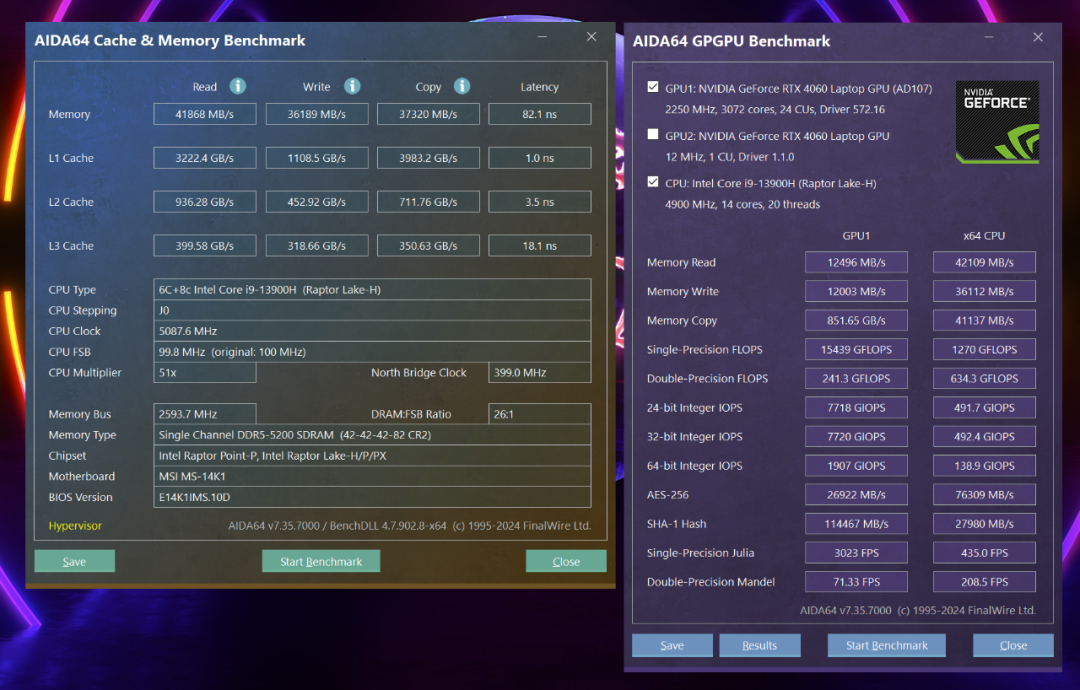Select Memory Read value 41868 MB/s

[205, 114]
